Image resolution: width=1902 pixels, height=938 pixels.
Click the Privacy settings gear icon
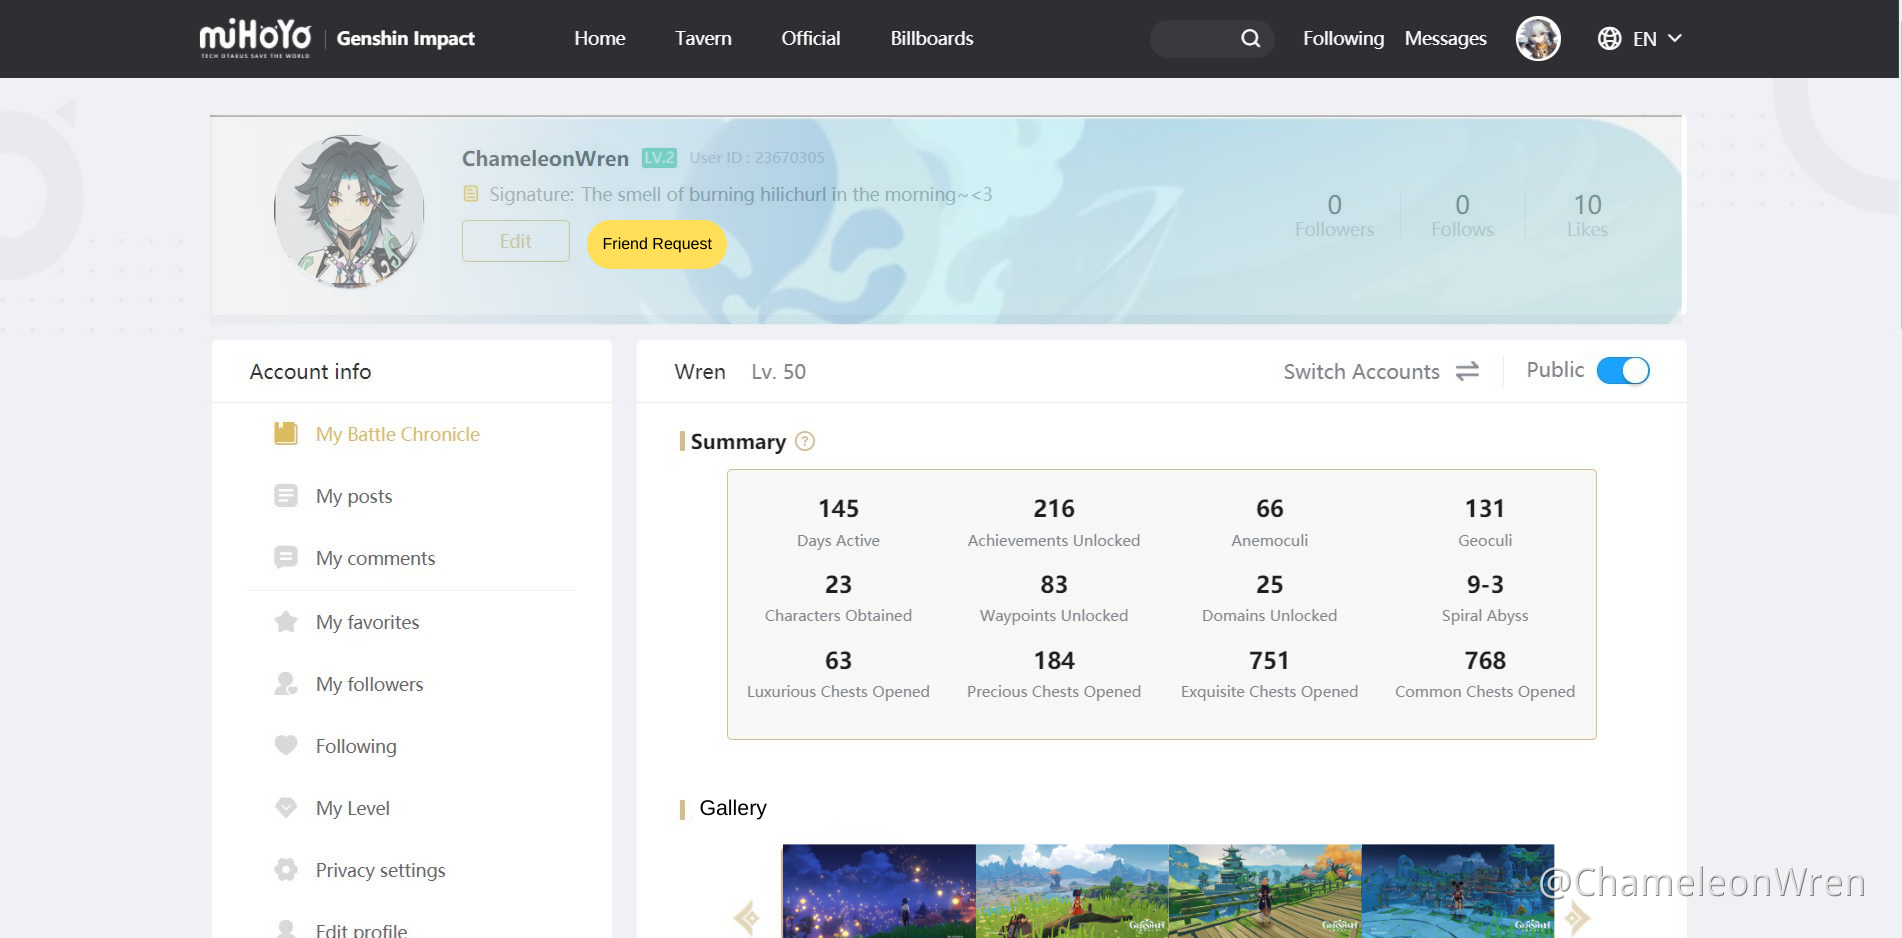pos(286,870)
